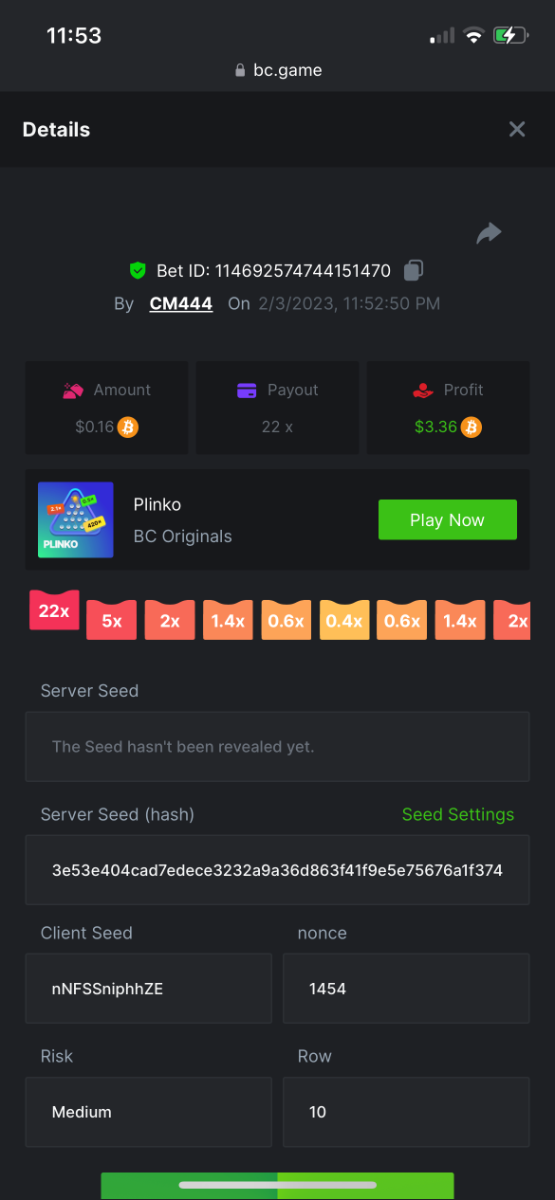Select the 0.4x multiplier tile
555x1200 pixels.
[x=344, y=620]
